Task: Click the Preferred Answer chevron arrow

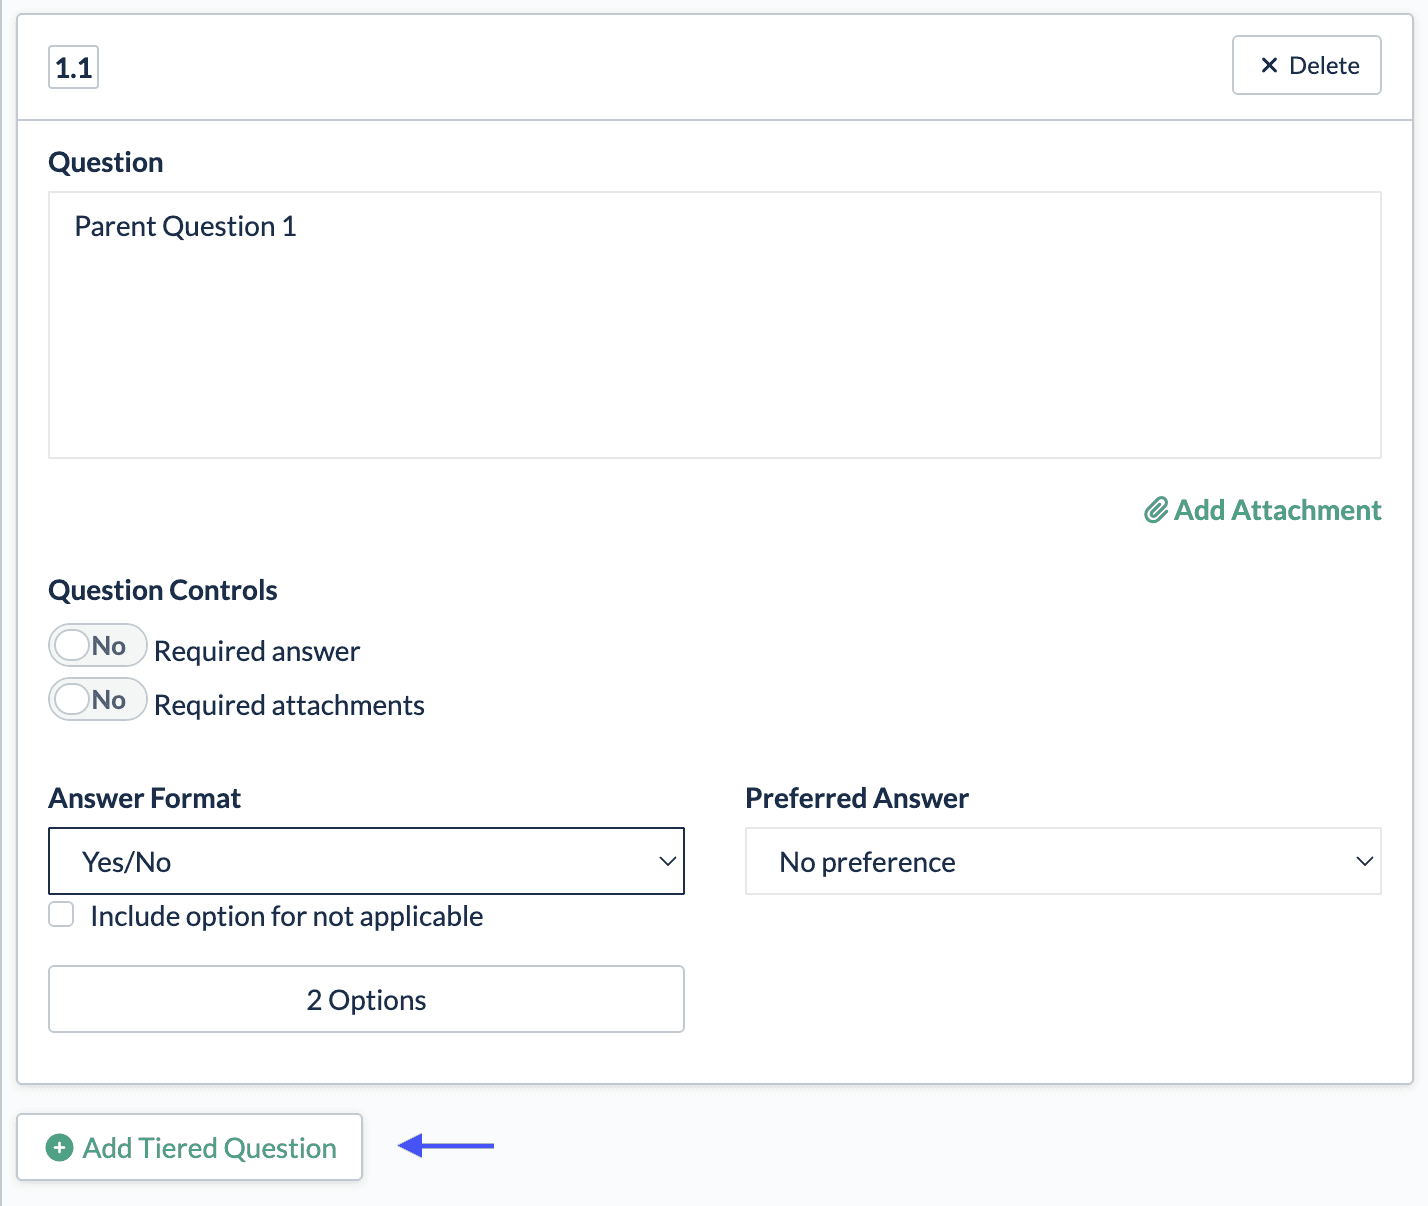Action: point(1364,861)
